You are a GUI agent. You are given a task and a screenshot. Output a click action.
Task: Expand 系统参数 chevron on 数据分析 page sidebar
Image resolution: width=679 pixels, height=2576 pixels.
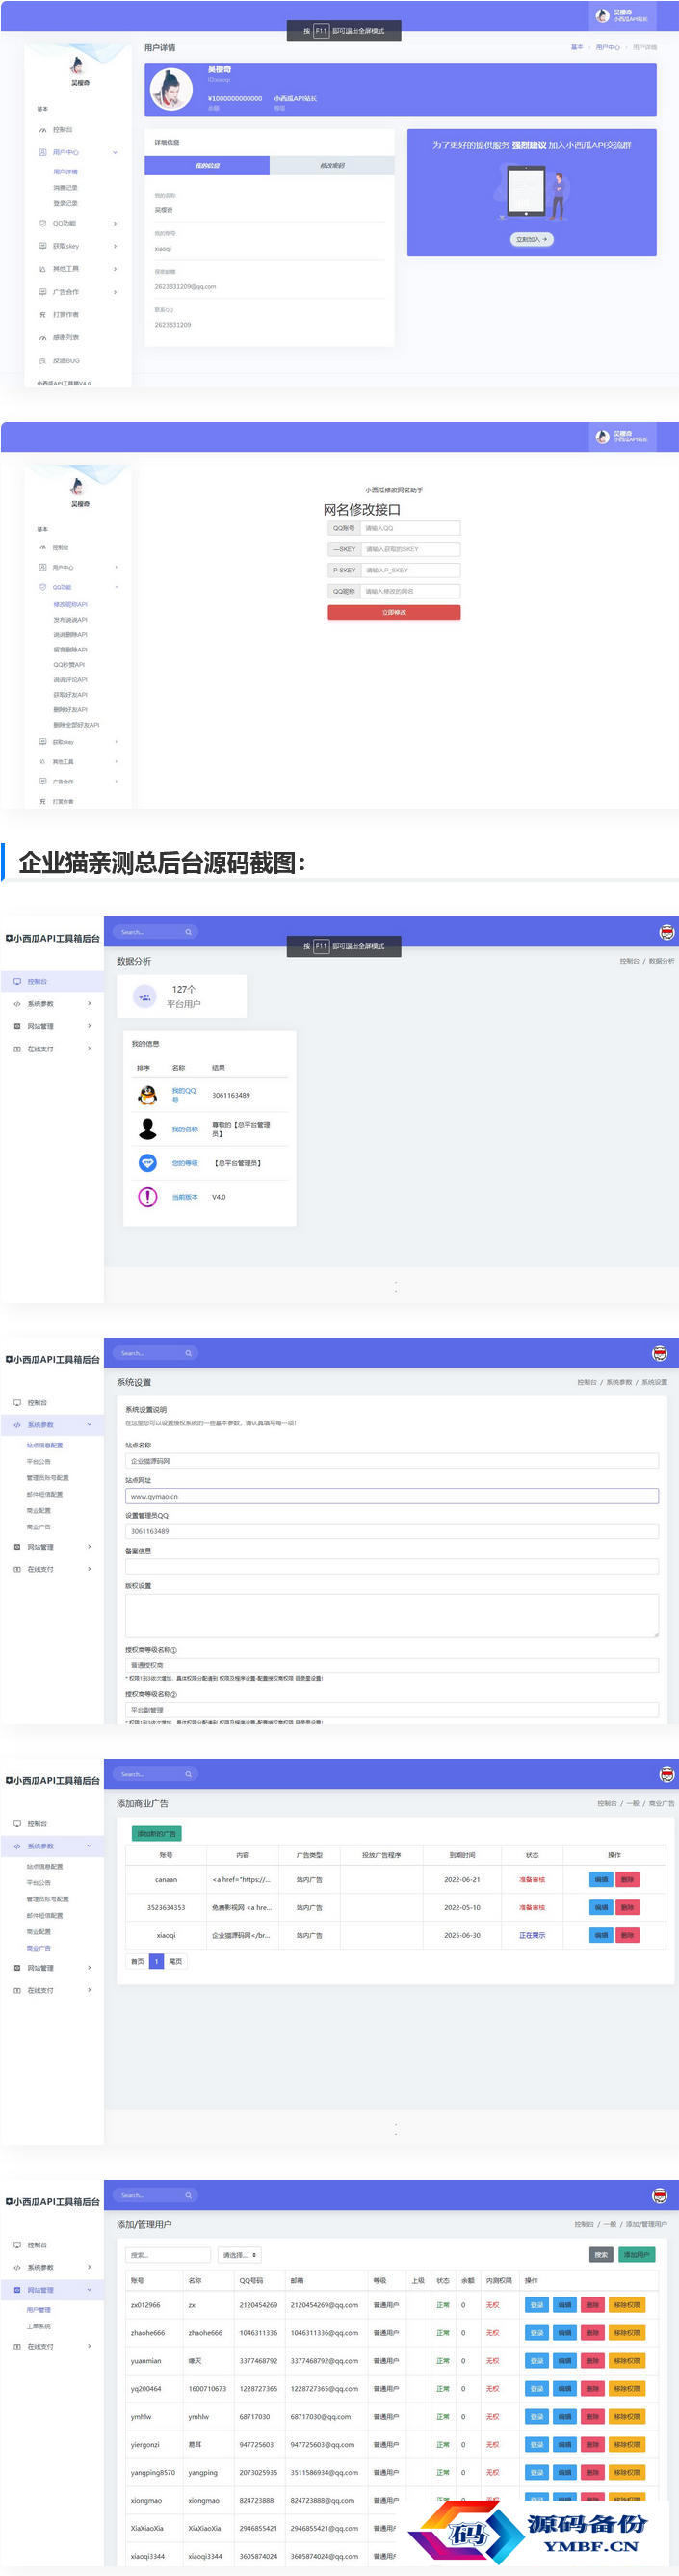89,1004
